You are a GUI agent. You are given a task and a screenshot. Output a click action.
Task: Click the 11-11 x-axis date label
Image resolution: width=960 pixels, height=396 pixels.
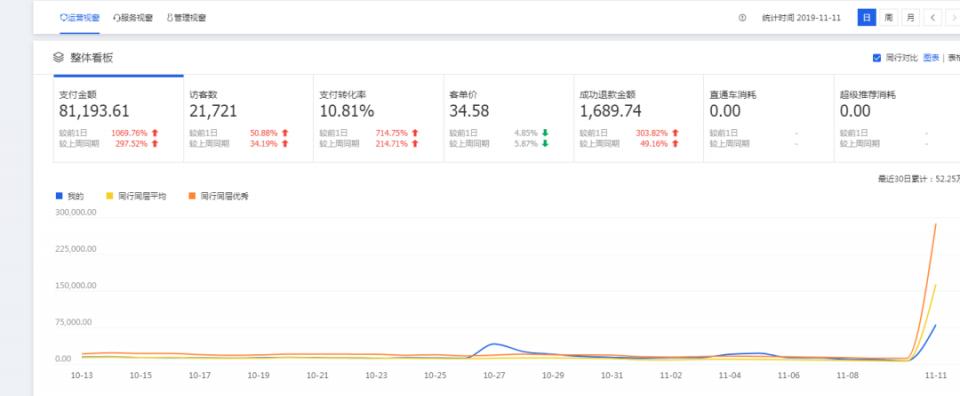pyautogui.click(x=935, y=375)
